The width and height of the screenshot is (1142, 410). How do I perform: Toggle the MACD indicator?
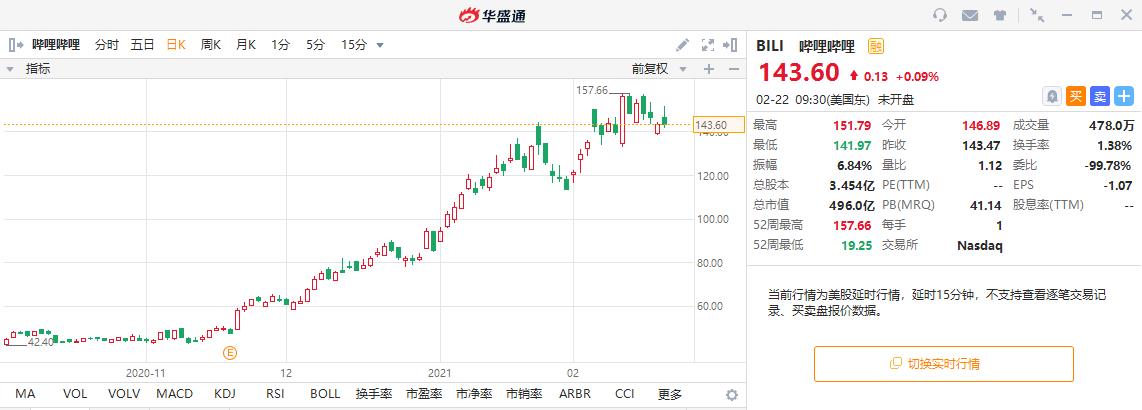pyautogui.click(x=174, y=394)
